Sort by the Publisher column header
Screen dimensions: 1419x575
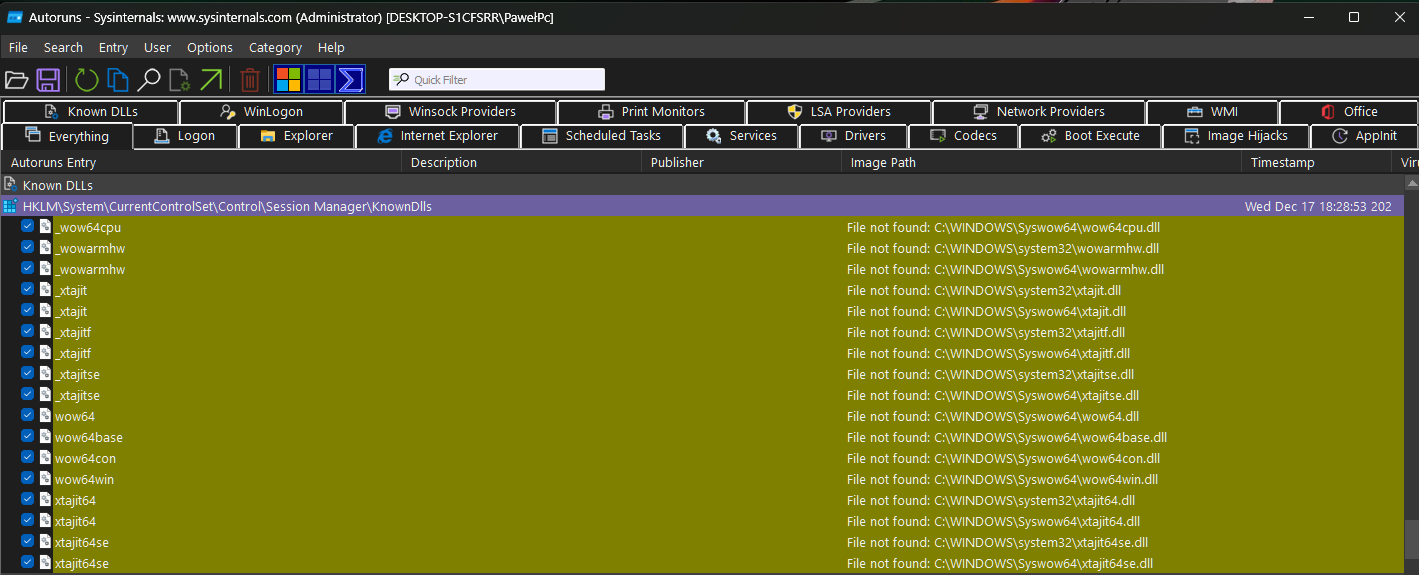click(677, 162)
